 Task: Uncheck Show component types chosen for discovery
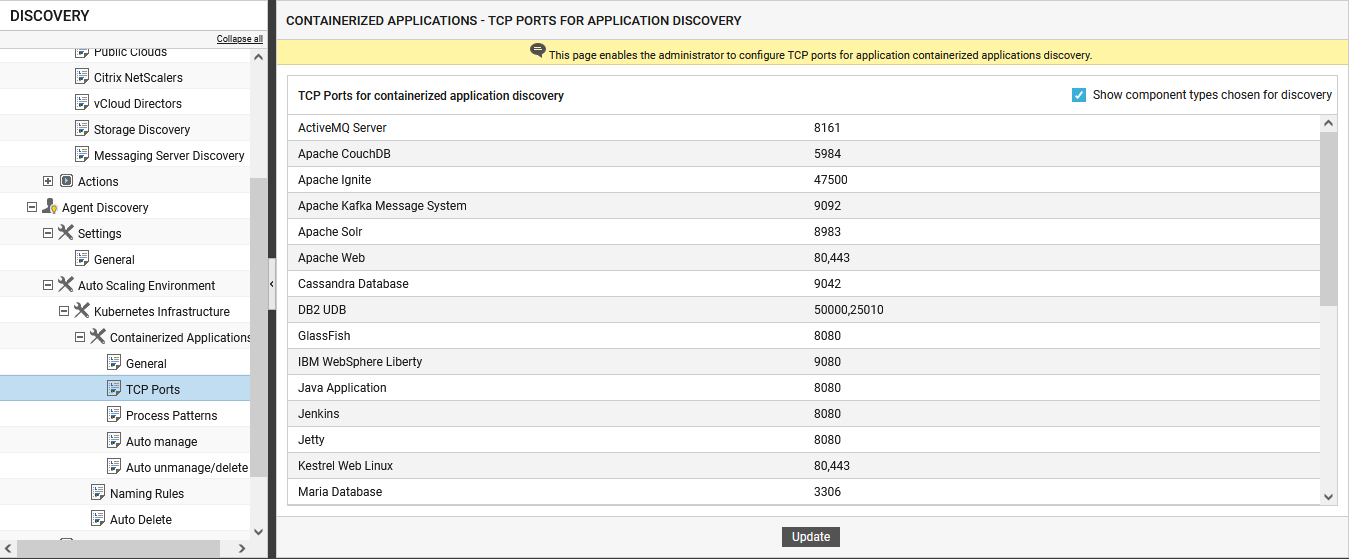[1079, 95]
